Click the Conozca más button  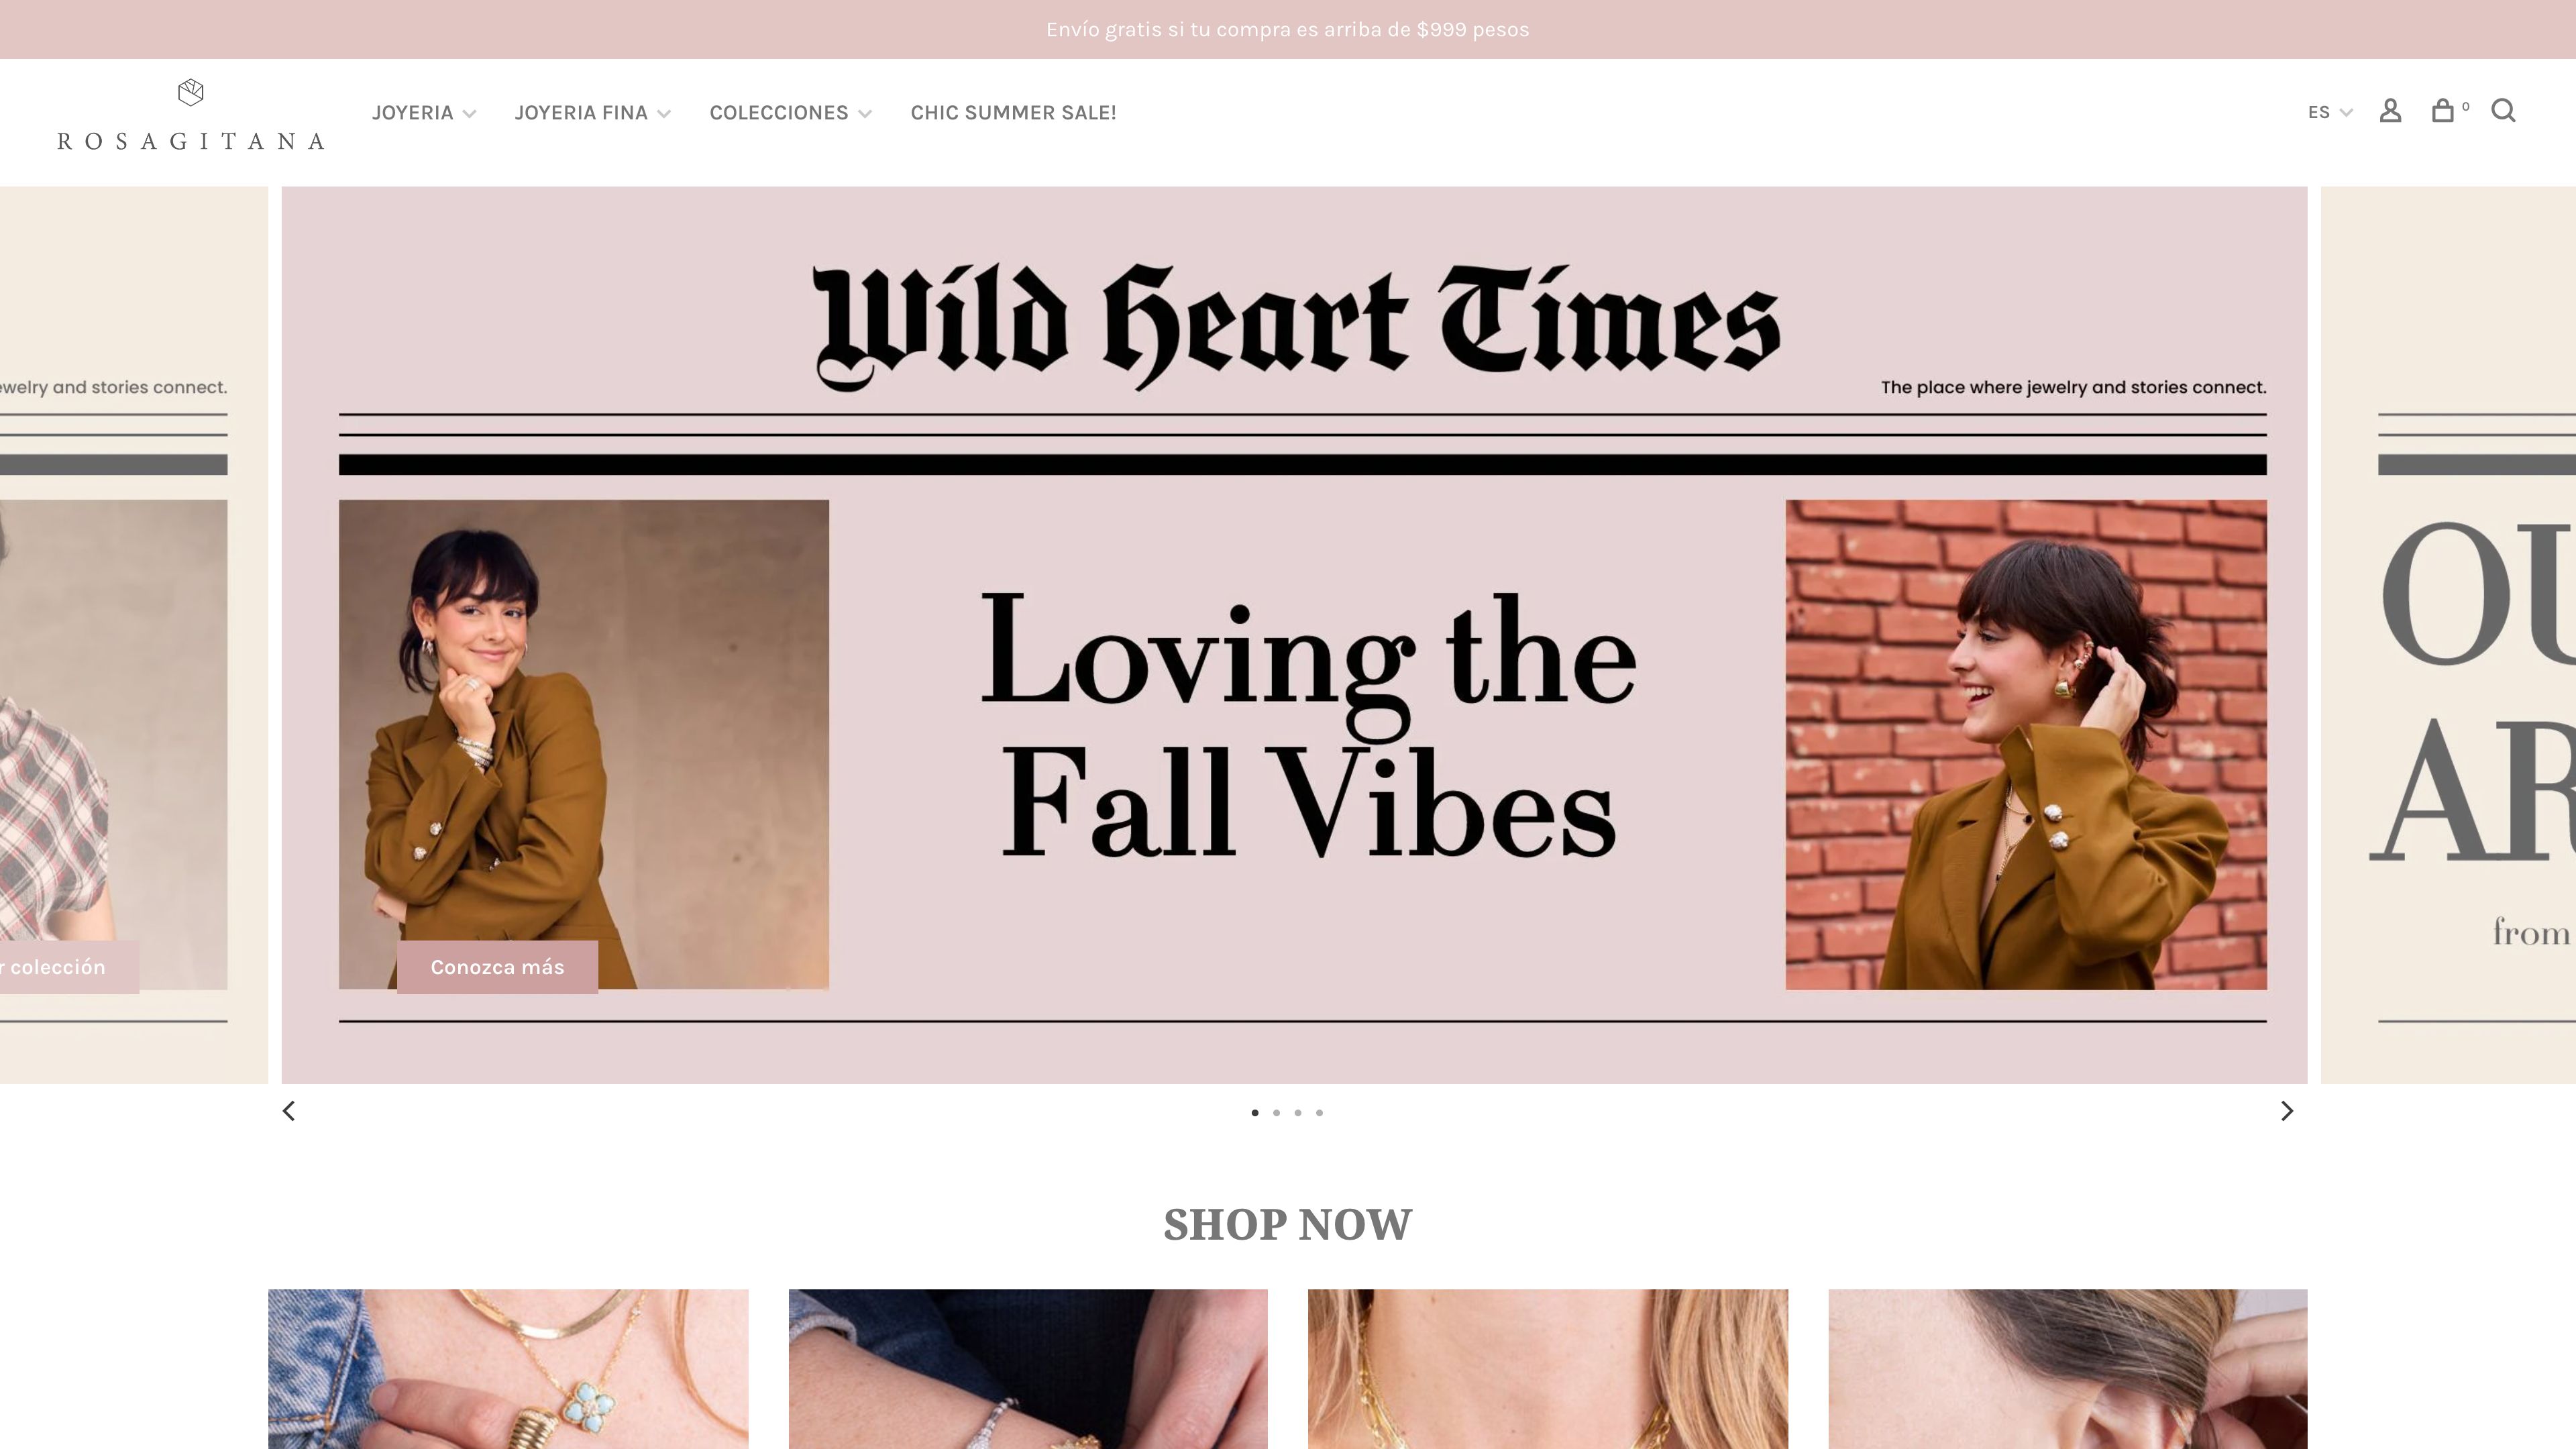[x=497, y=967]
